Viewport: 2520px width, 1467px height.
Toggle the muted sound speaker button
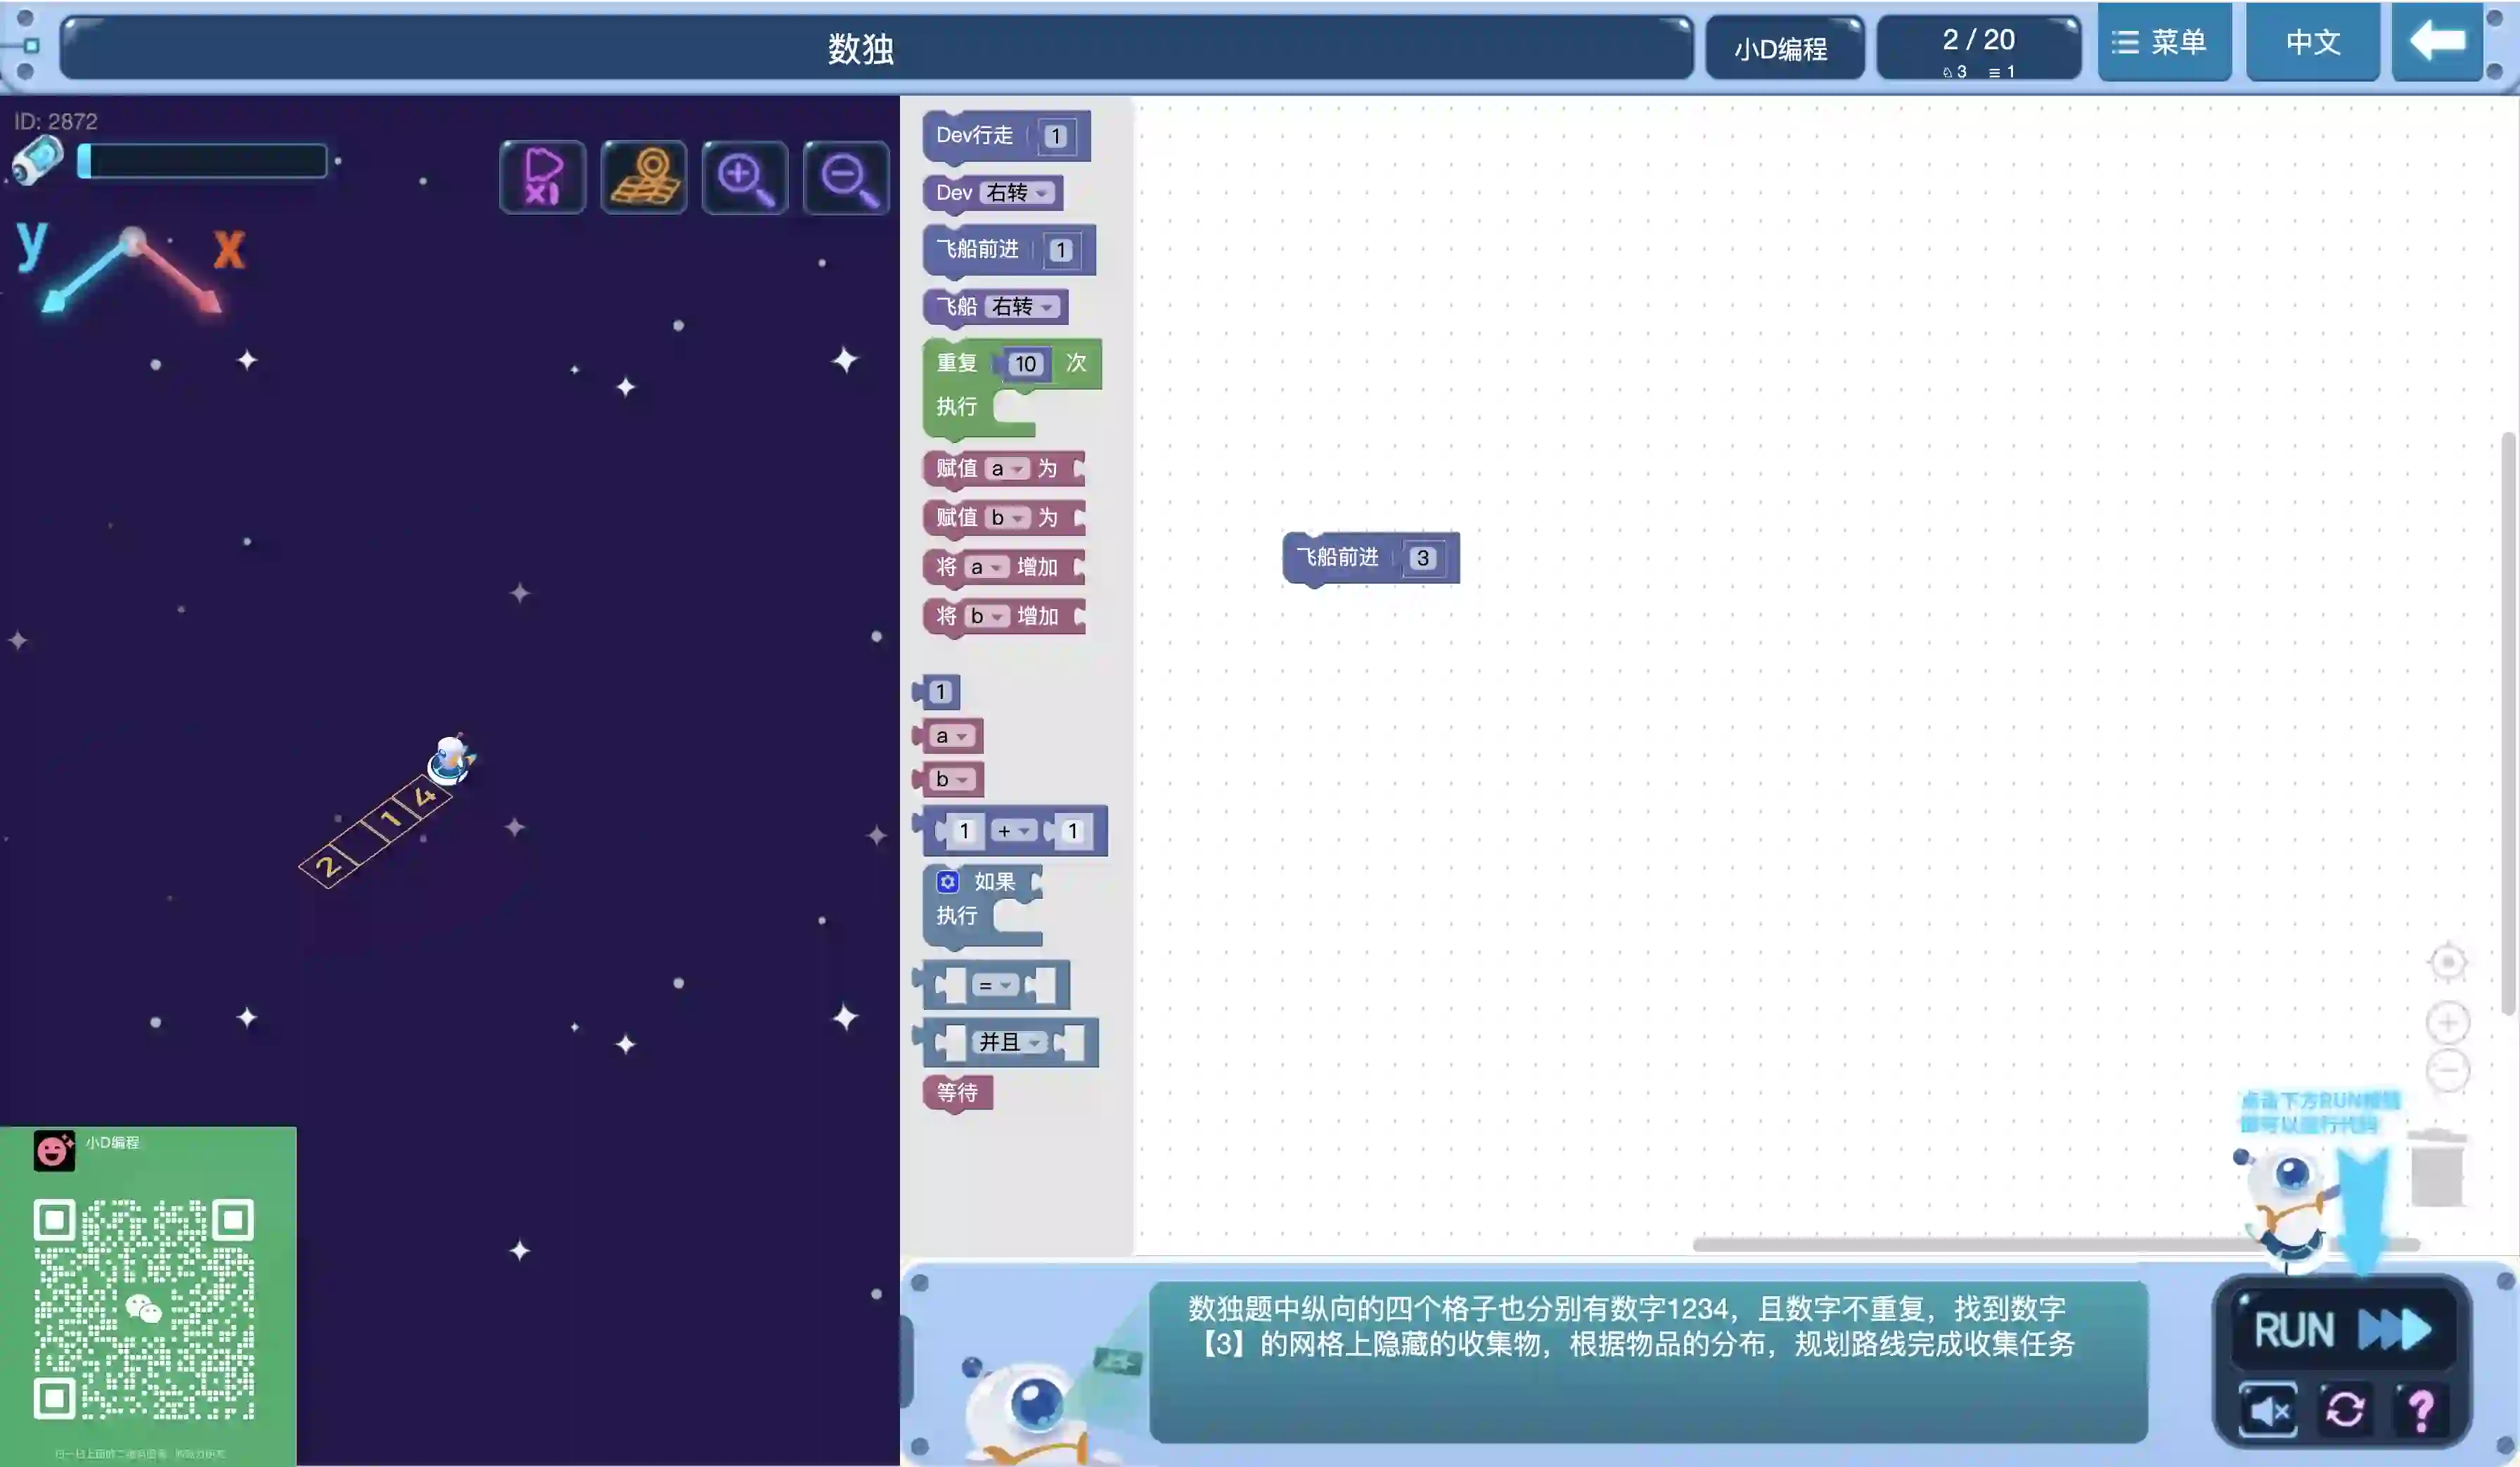point(2268,1409)
